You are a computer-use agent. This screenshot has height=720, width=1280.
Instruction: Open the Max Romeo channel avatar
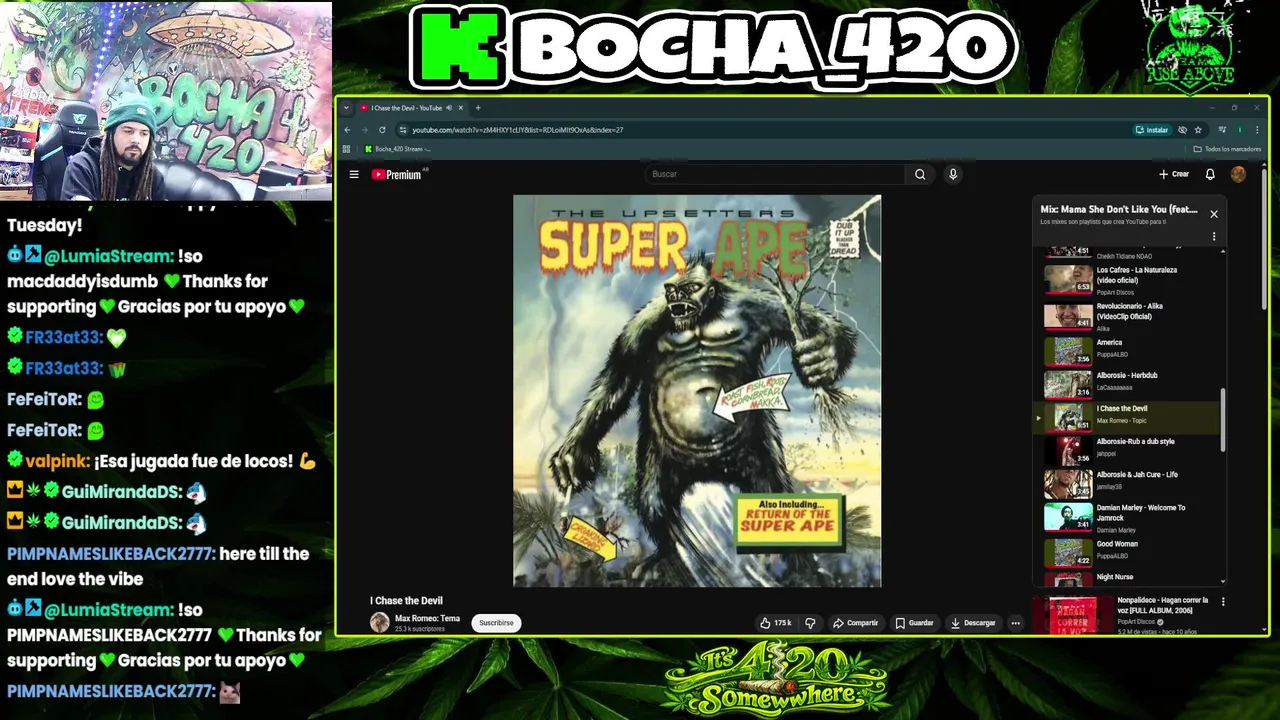(x=380, y=622)
